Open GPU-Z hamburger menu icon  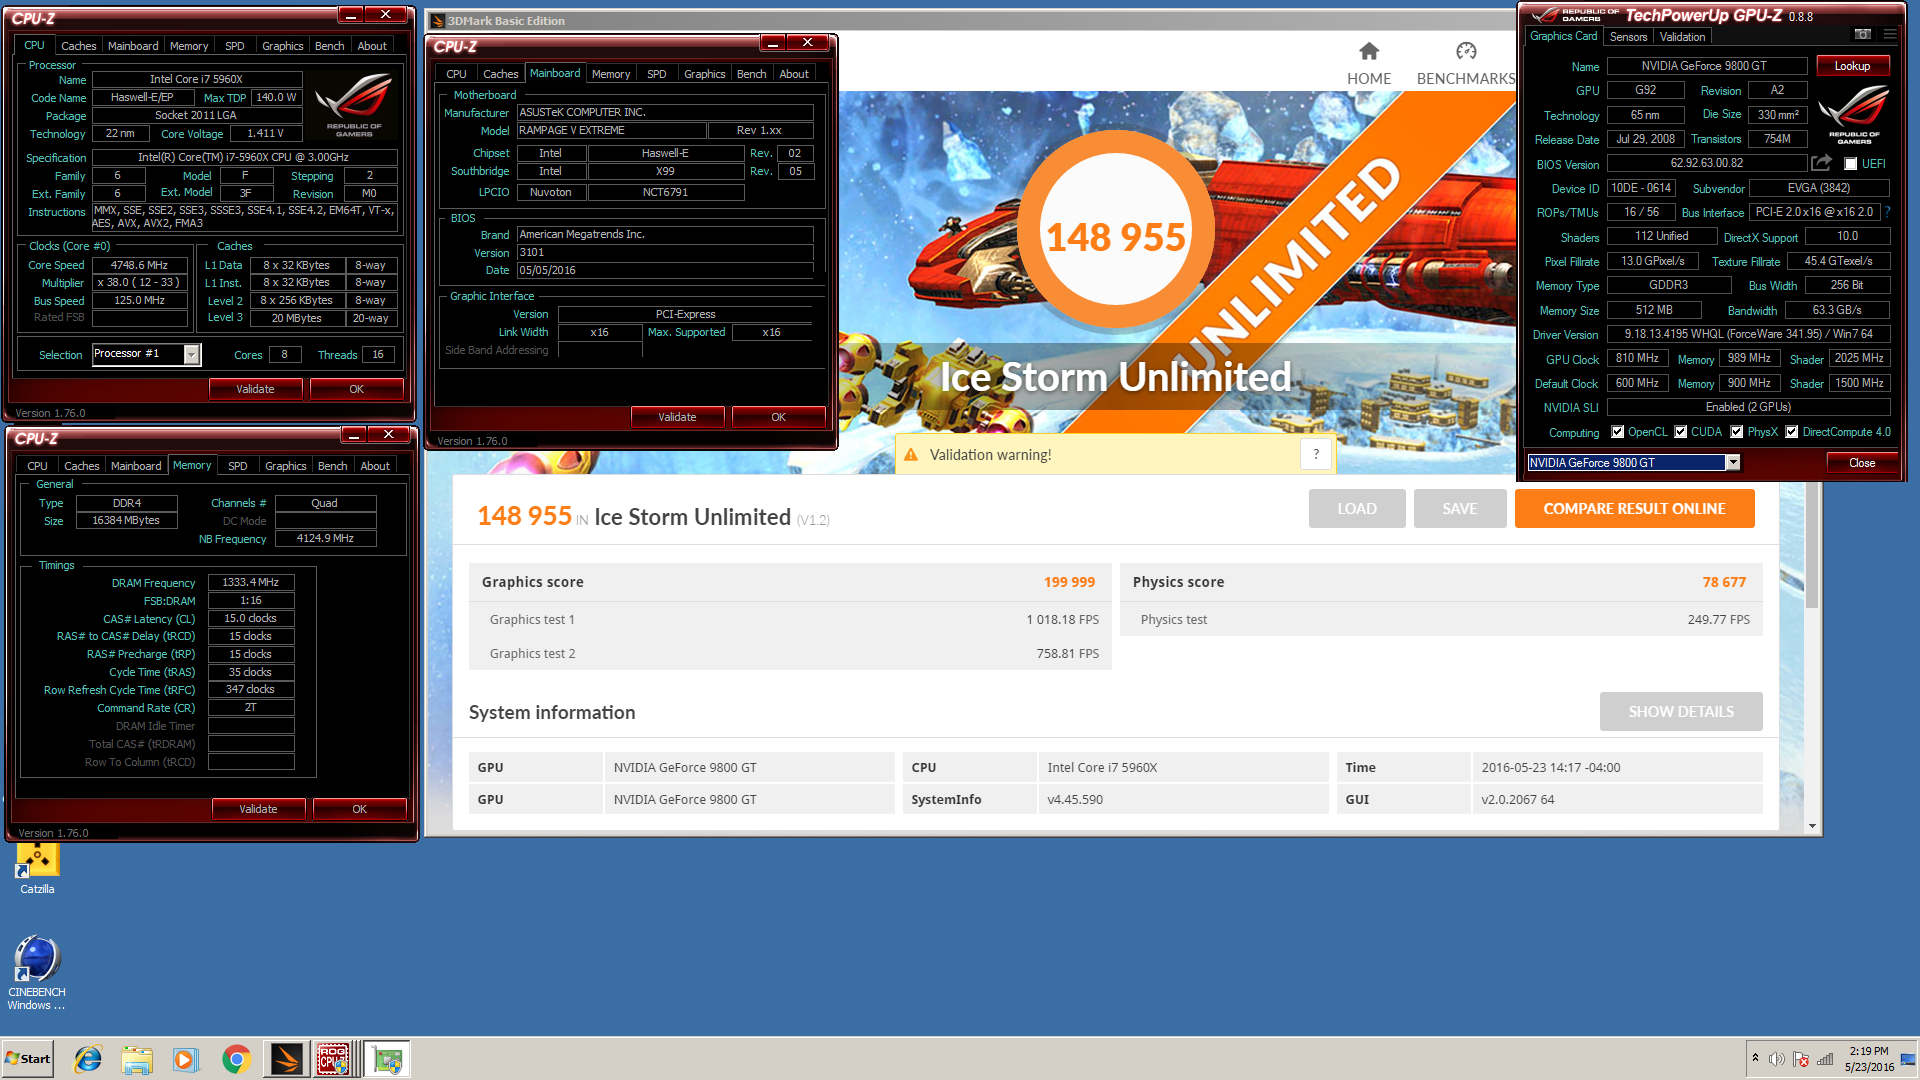1889,34
